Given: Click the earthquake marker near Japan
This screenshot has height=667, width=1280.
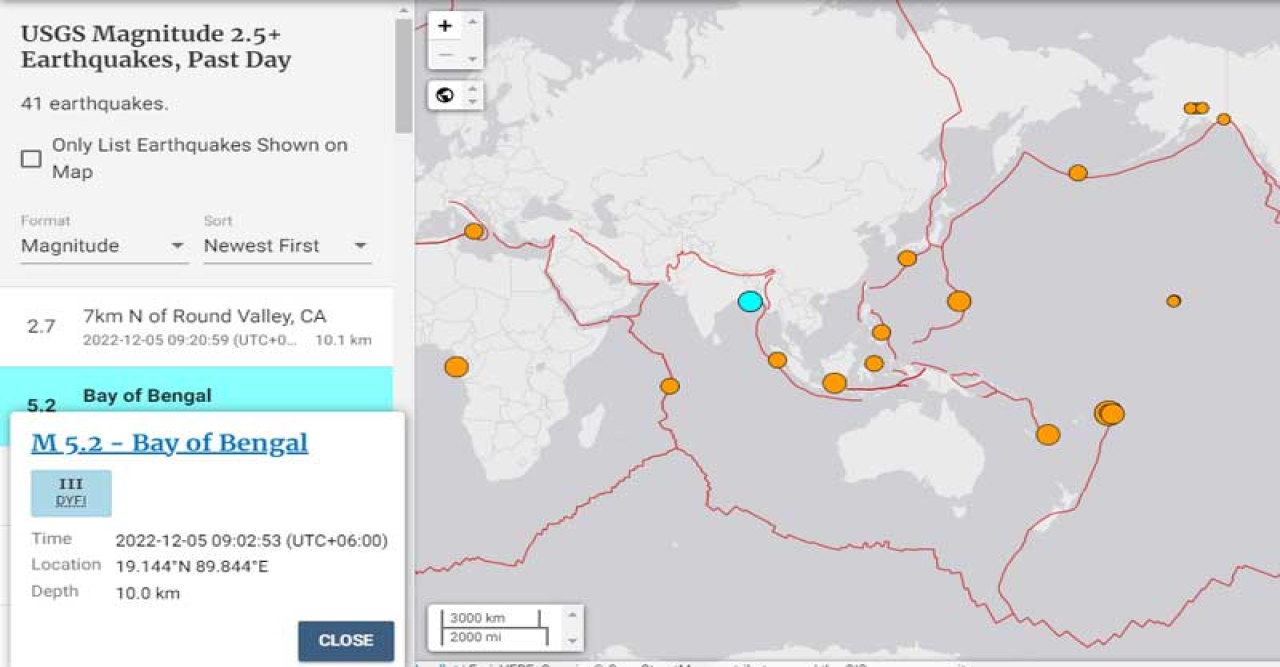Looking at the screenshot, I should (x=907, y=258).
